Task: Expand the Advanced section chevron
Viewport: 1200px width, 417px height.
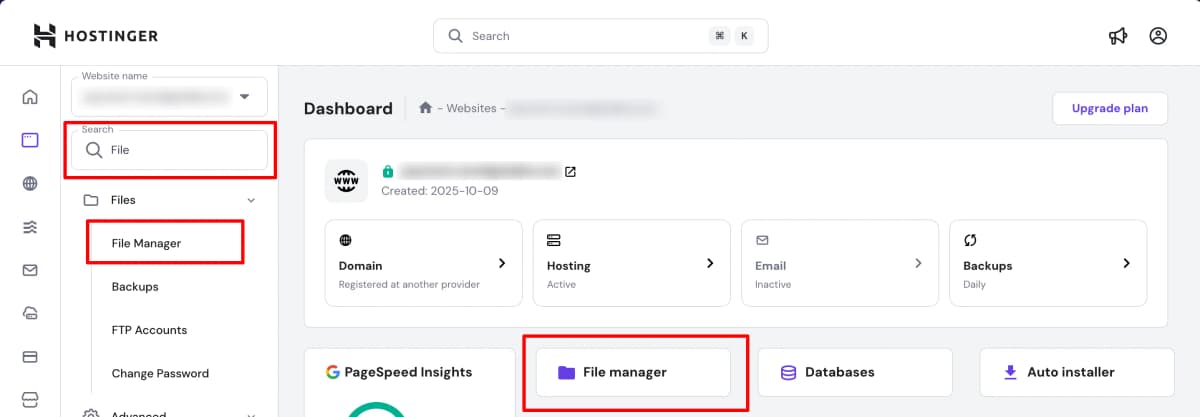Action: tap(251, 414)
